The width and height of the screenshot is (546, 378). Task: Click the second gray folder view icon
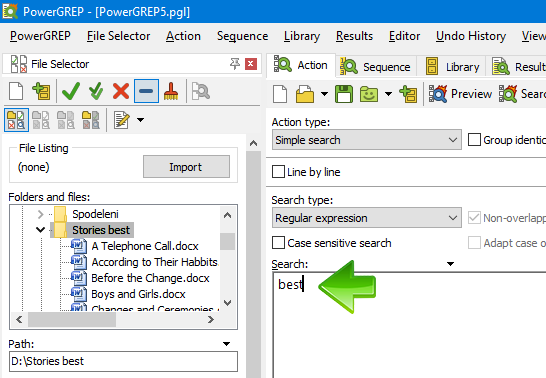pos(41,120)
